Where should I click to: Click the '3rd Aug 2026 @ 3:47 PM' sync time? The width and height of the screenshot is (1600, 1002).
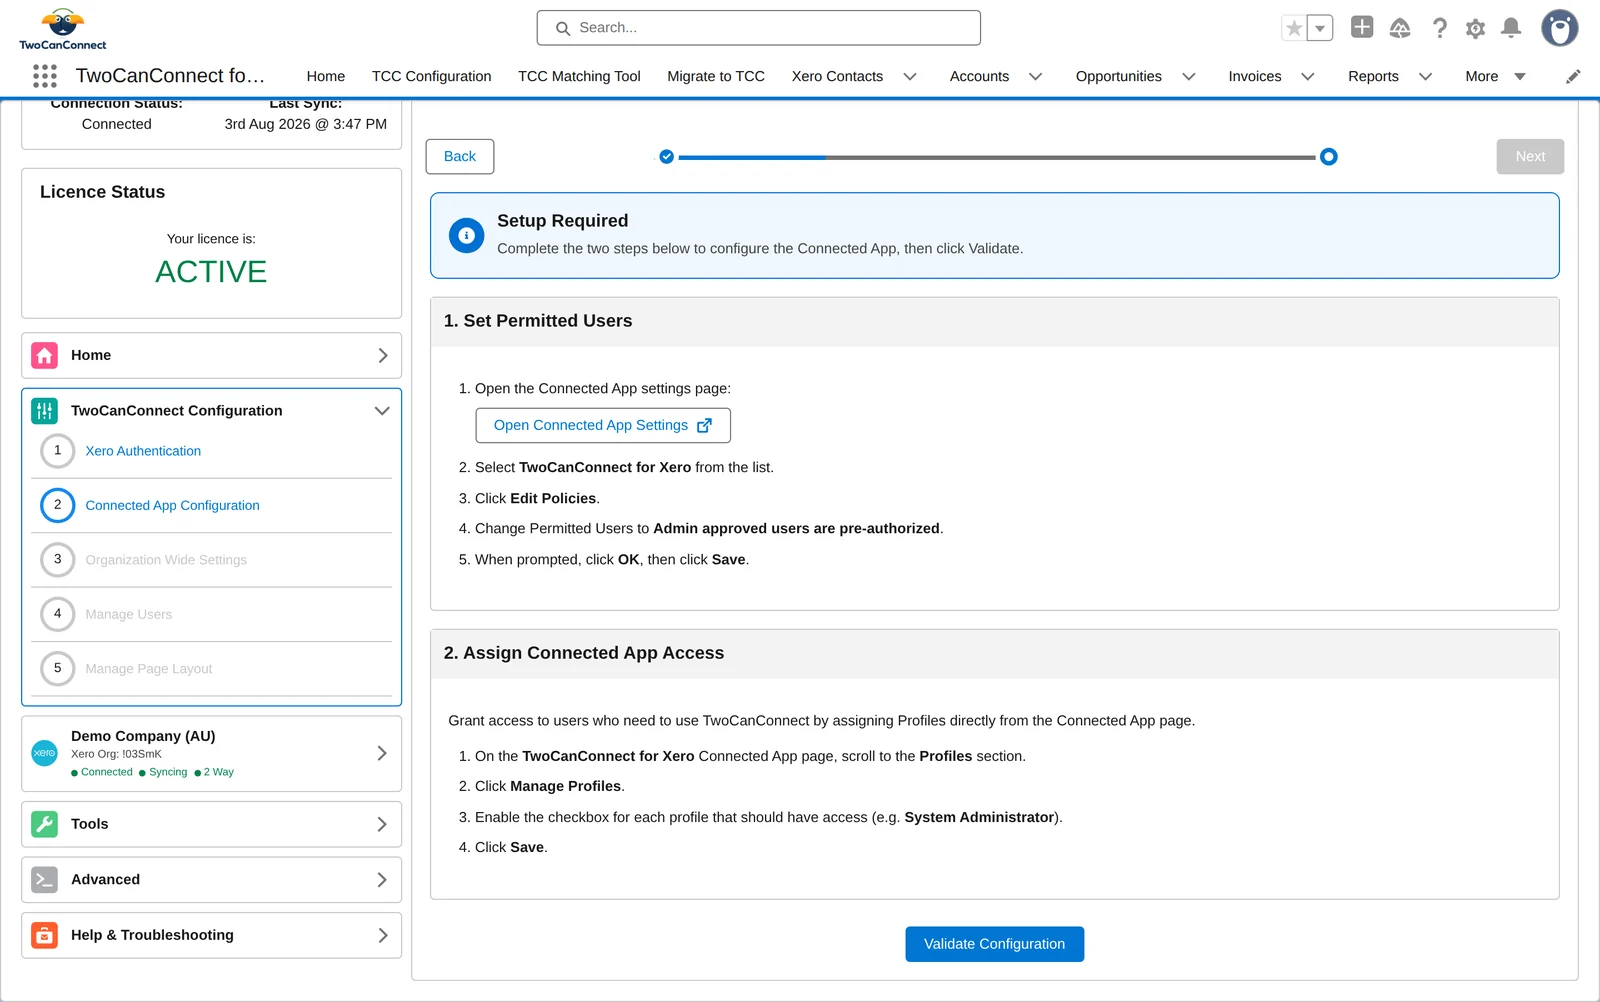click(x=306, y=124)
